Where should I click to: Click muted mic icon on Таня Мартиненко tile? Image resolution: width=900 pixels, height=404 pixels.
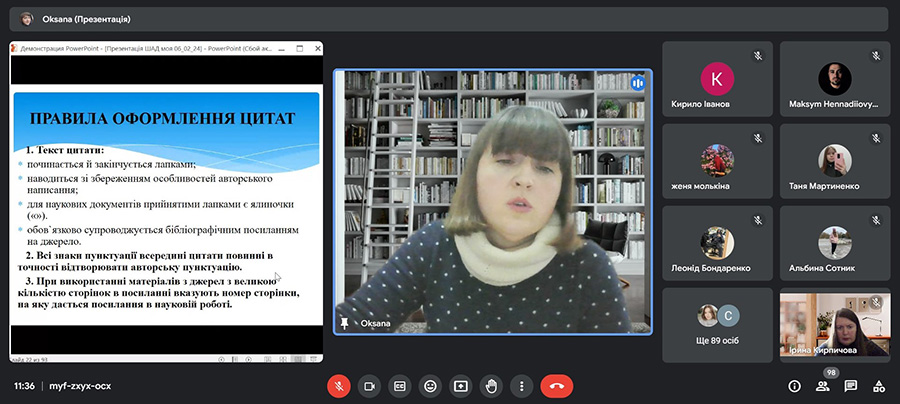875,138
